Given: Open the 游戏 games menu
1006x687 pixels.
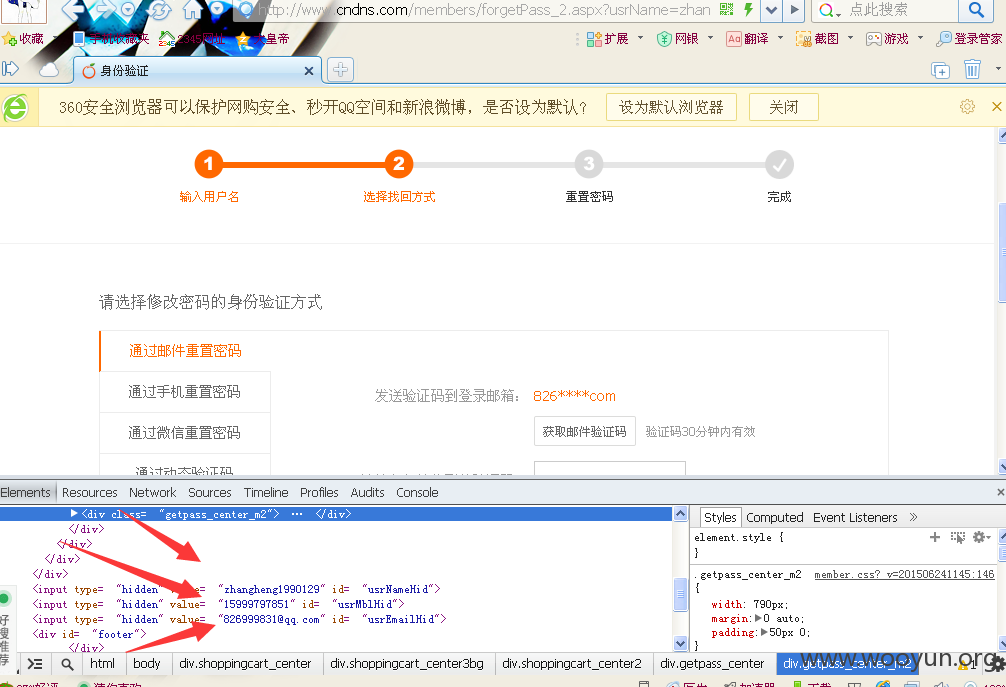Looking at the screenshot, I should (x=887, y=39).
